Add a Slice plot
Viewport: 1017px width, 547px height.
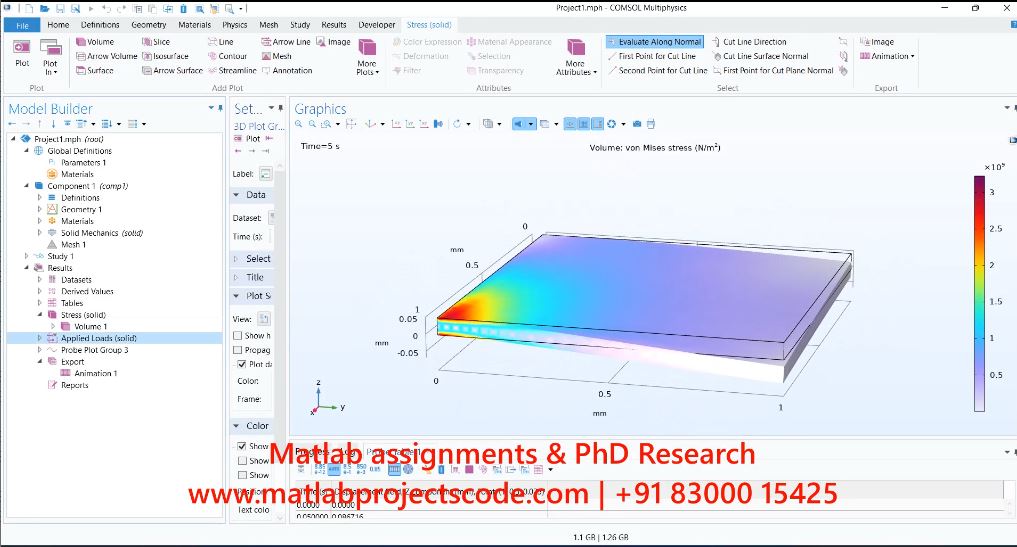pyautogui.click(x=156, y=42)
